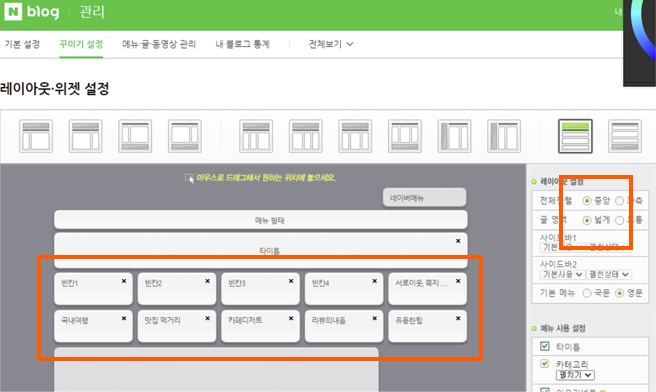
Task: Select the 메뉴 형태 widget bar
Action: 261,220
